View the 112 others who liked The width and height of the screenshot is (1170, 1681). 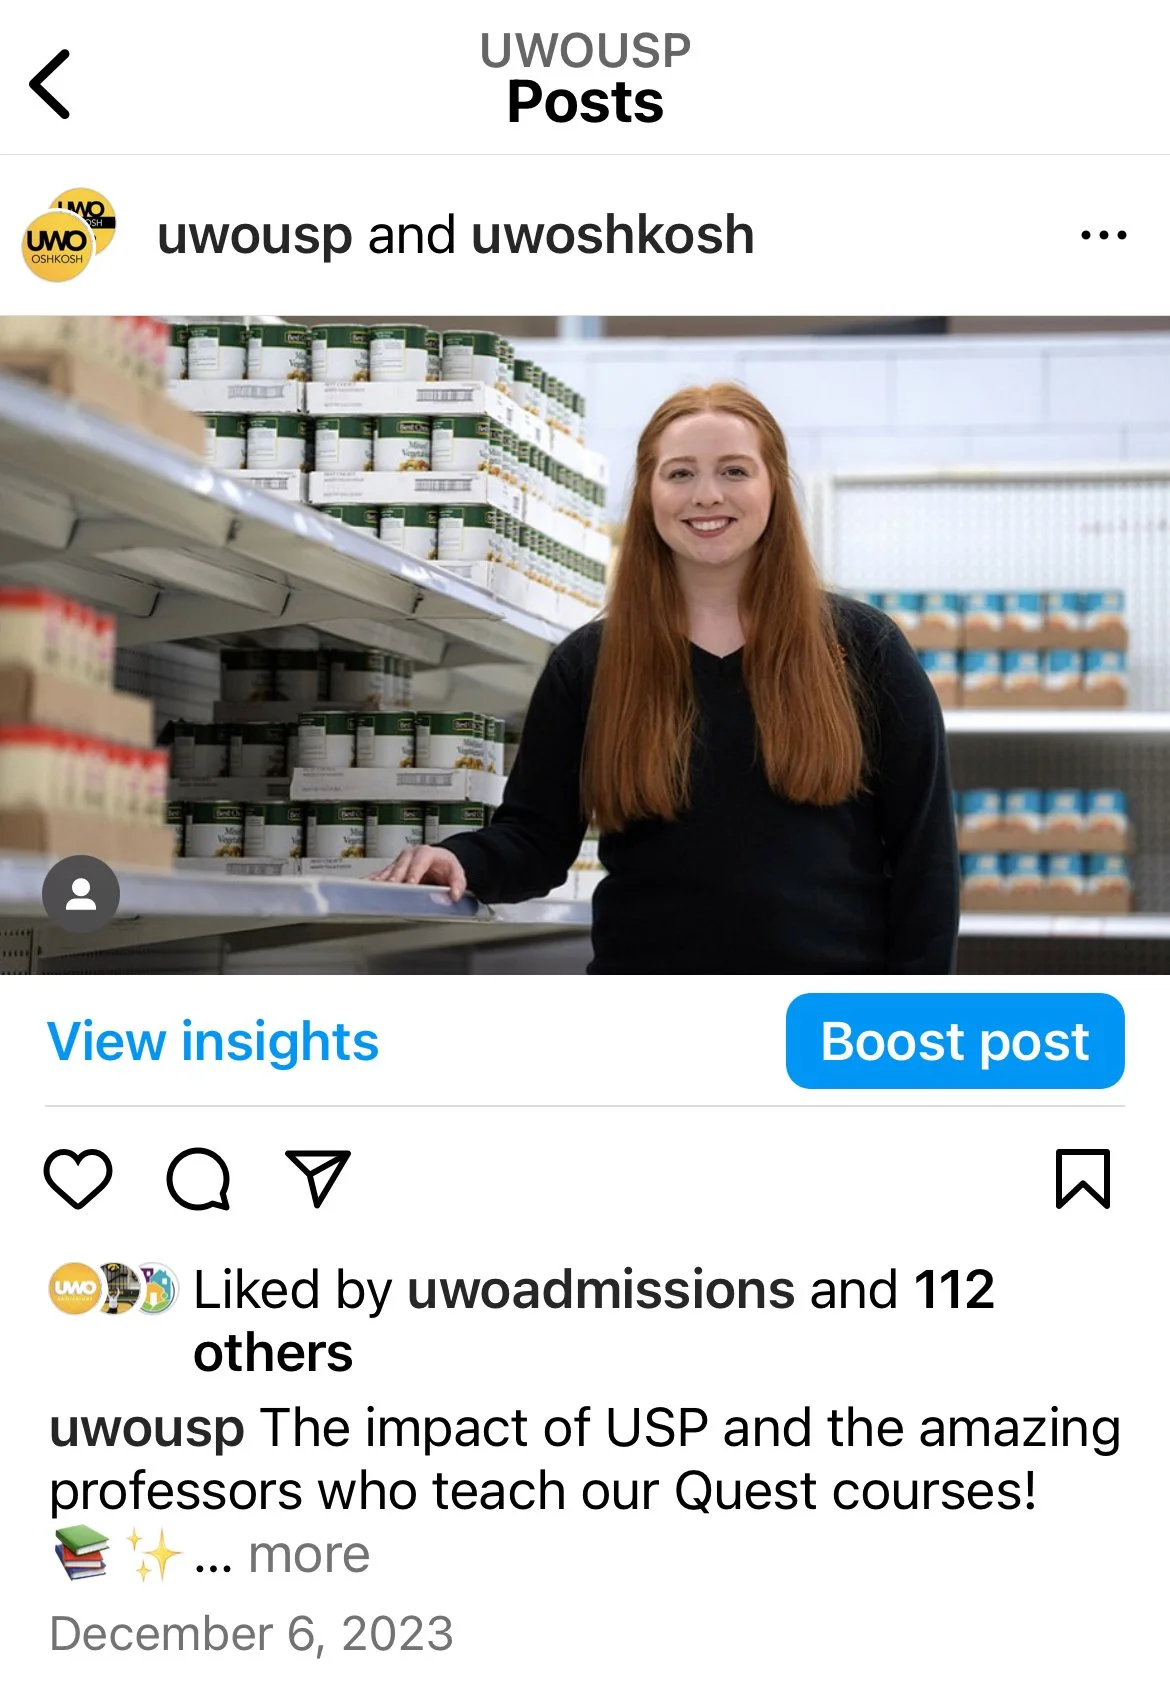pyautogui.click(x=594, y=1320)
